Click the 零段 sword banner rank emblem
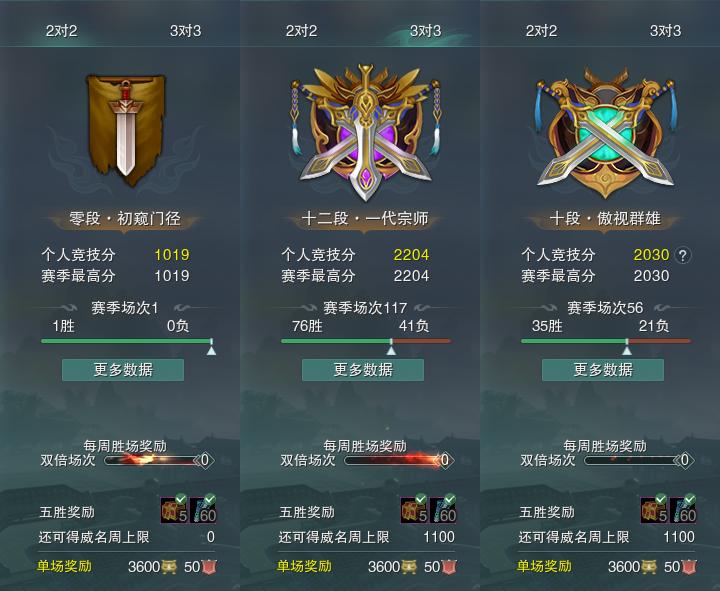Image resolution: width=720 pixels, height=591 pixels. coord(125,130)
